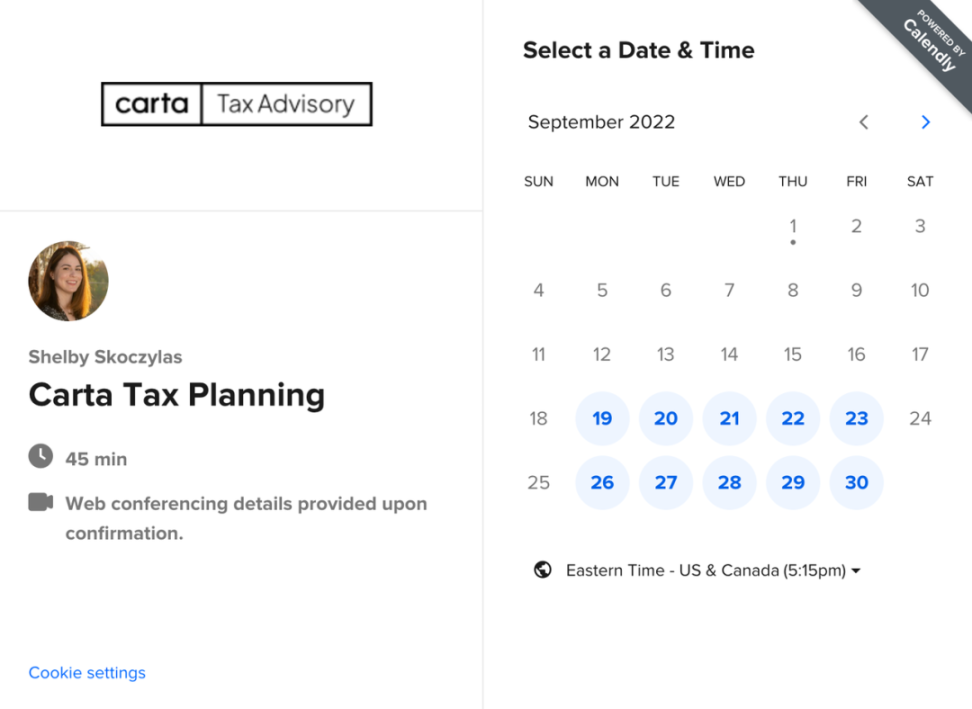Viewport: 972px width, 709px height.
Task: Pick Wednesday September 21
Action: coord(730,418)
